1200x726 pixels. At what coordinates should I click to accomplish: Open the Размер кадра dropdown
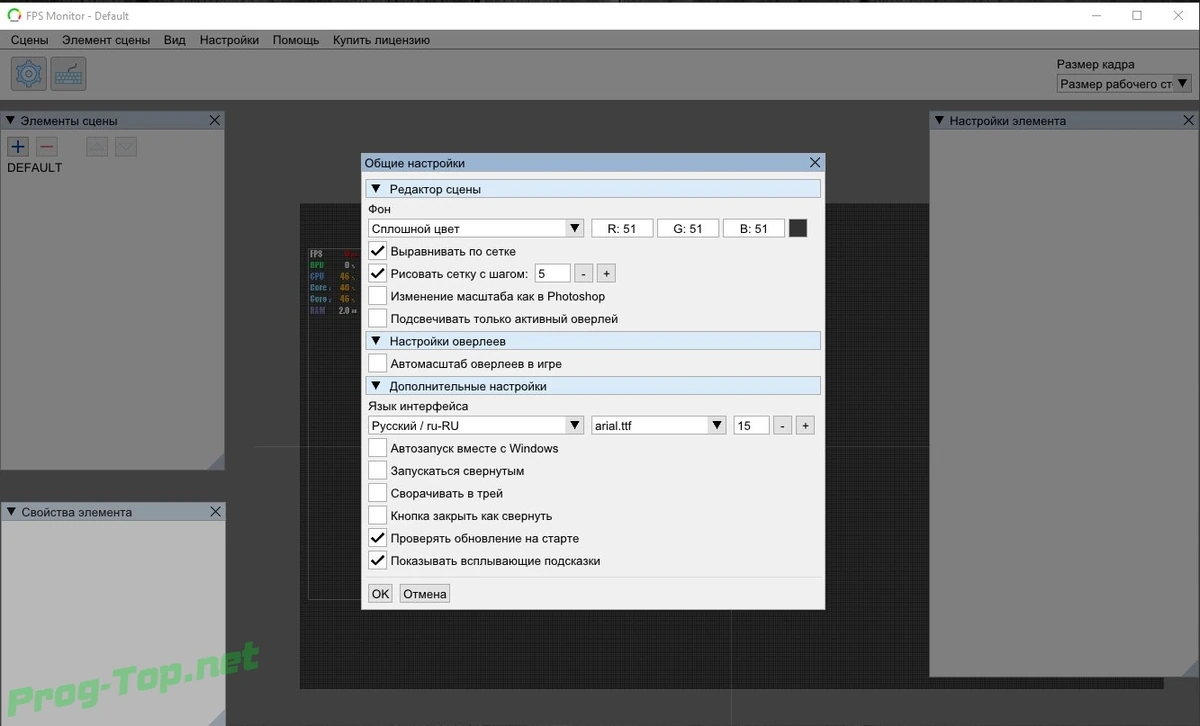[x=1124, y=84]
